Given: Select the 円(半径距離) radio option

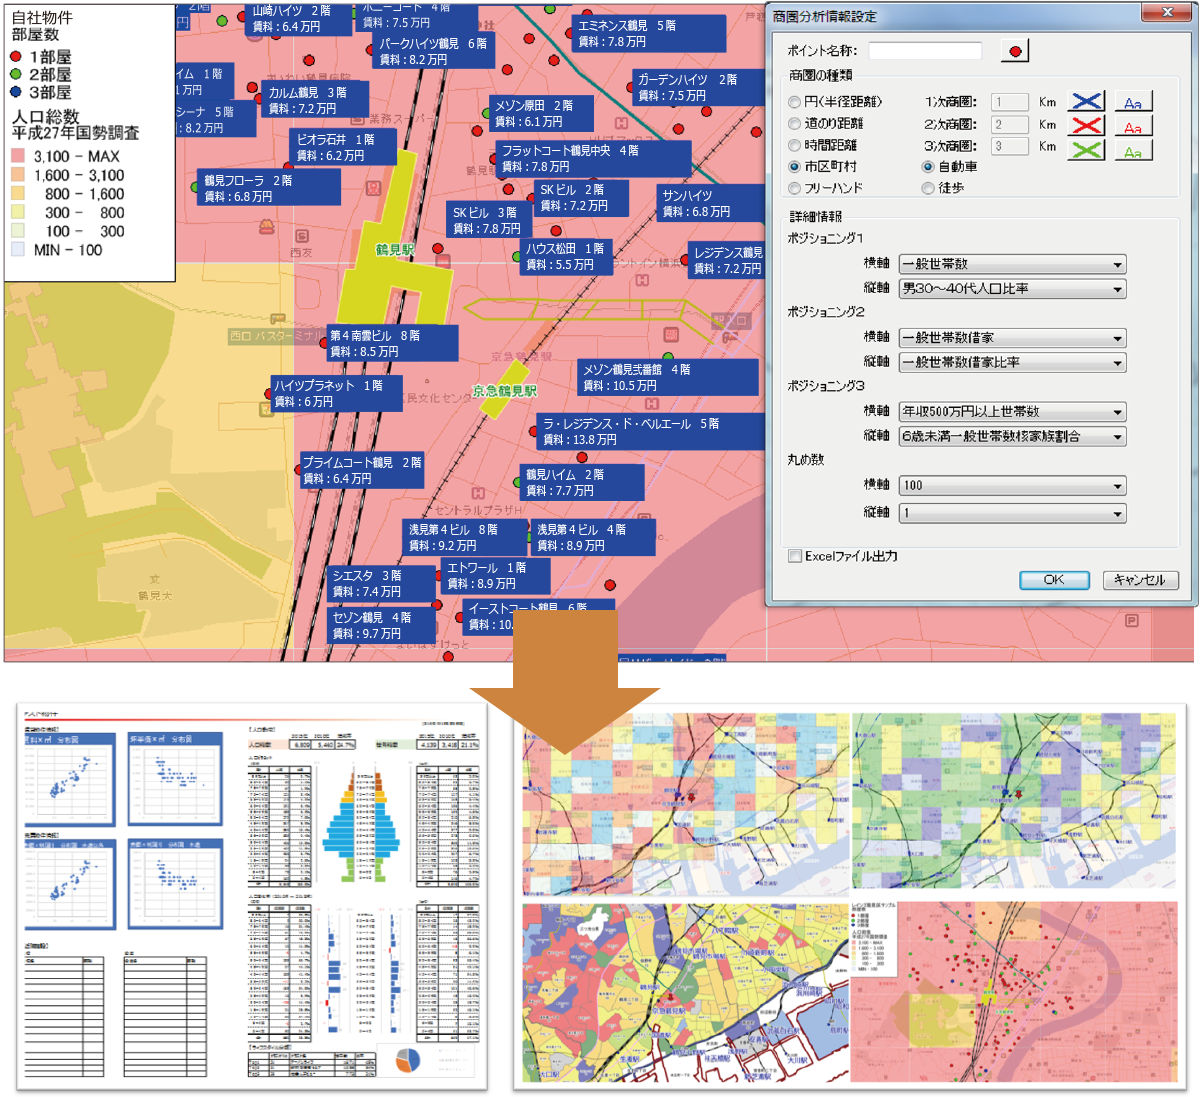Looking at the screenshot, I should (x=795, y=102).
